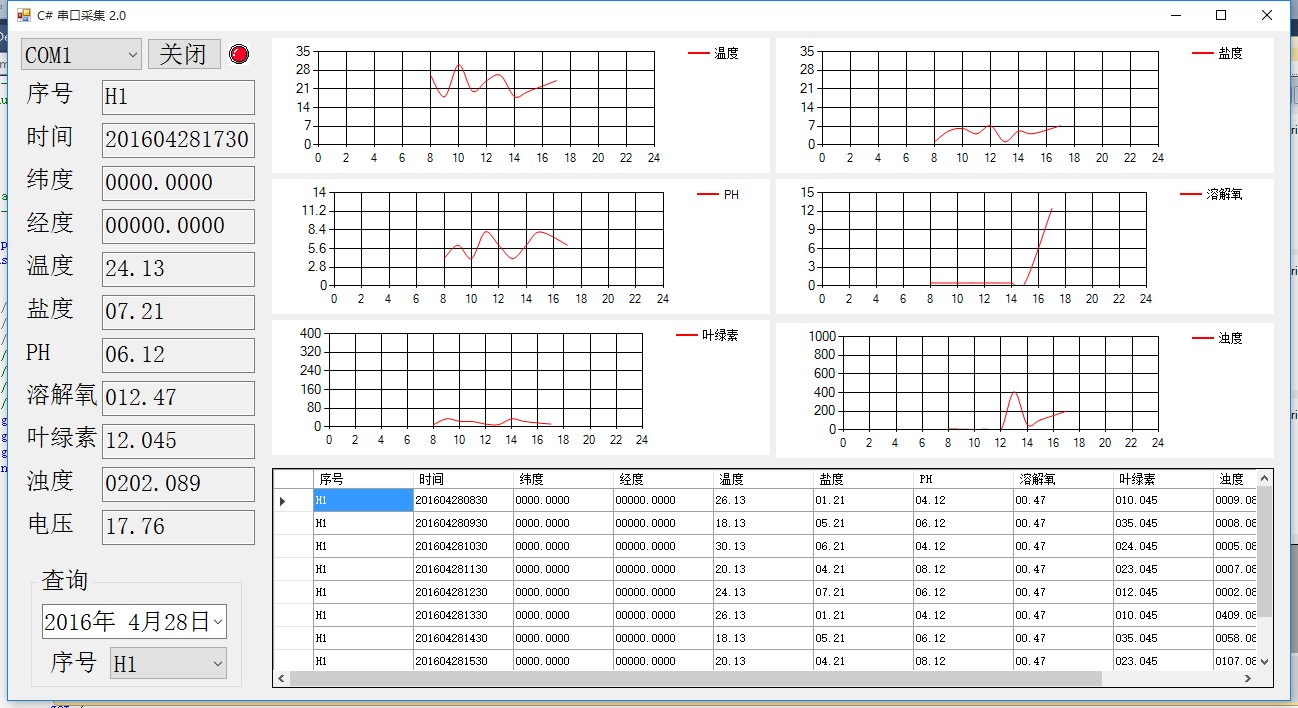Select the first H1 row in the table
Viewport: 1298px width, 708px height.
pos(363,499)
